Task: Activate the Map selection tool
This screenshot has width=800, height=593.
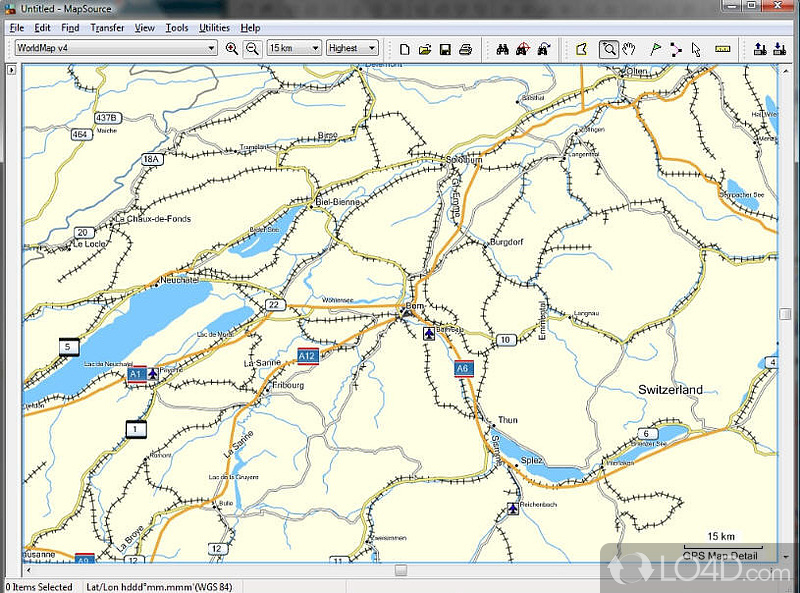Action: click(x=581, y=48)
